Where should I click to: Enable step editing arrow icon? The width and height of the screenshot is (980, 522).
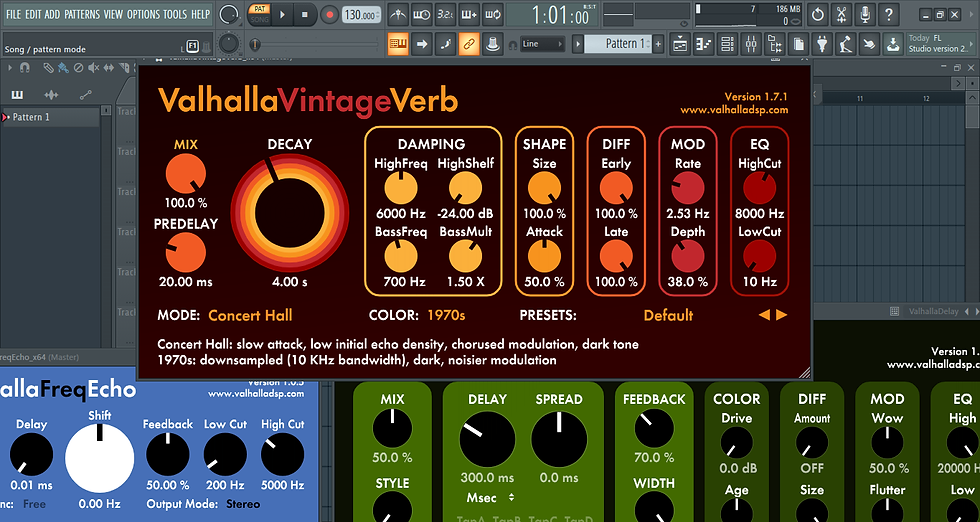422,44
